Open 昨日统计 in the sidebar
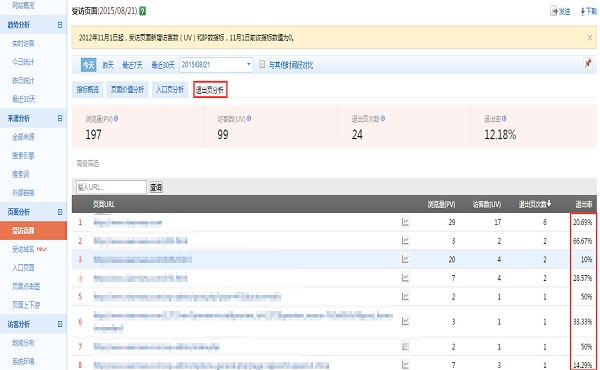Screen dimensions: 600x370 pos(23,81)
